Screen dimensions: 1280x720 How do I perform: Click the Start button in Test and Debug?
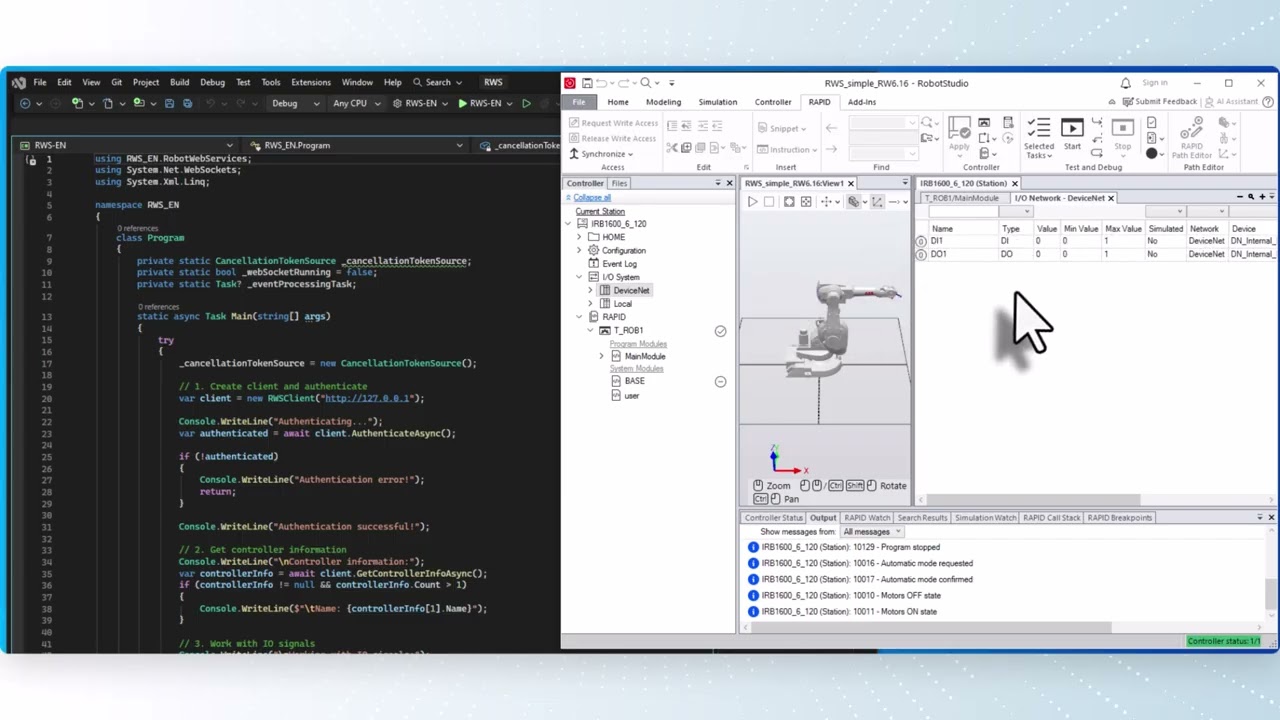(x=1072, y=135)
